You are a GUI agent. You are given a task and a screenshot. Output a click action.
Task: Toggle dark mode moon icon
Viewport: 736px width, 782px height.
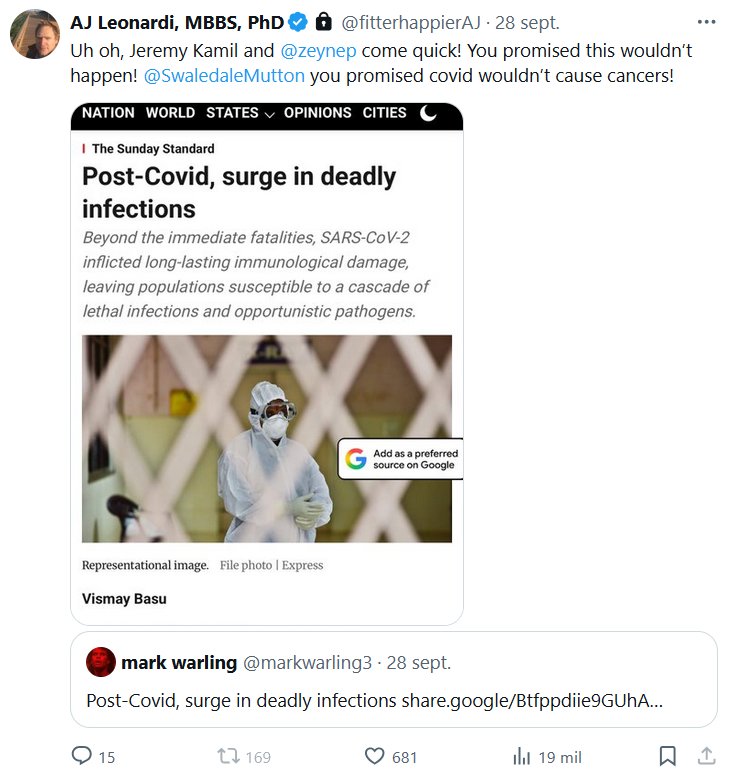tap(428, 113)
